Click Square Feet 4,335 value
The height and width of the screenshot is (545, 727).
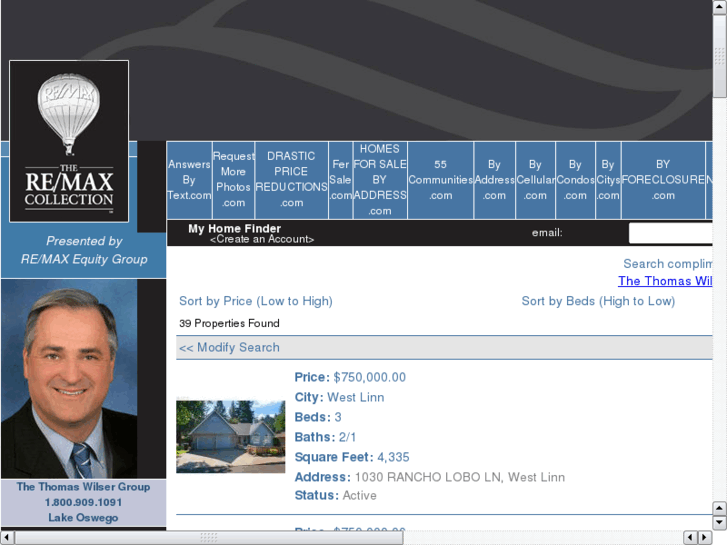pos(393,457)
